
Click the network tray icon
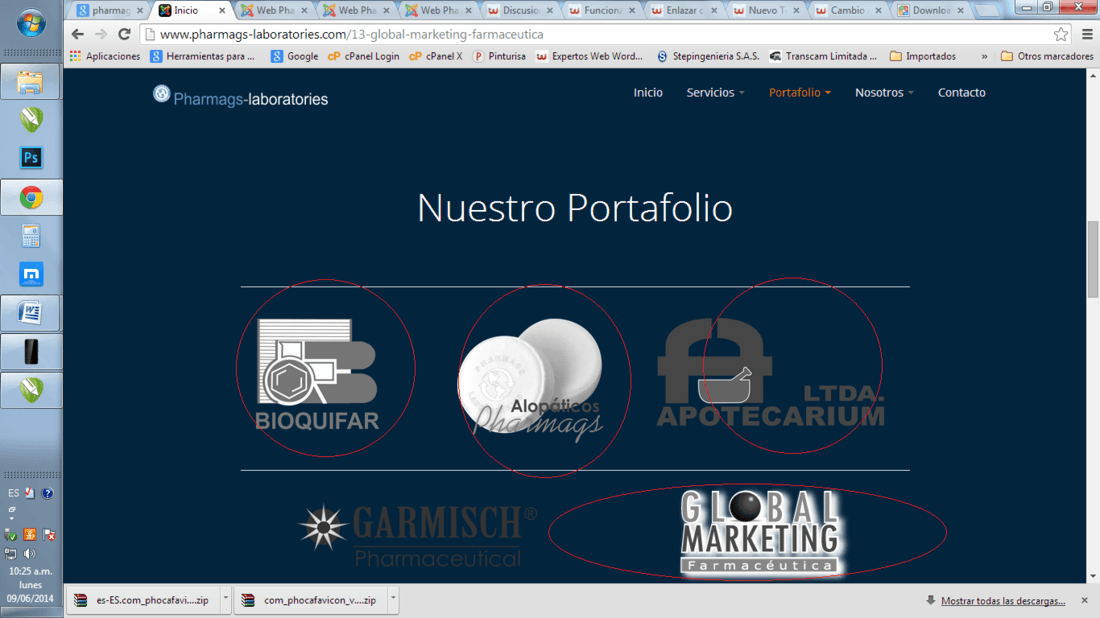[x=11, y=553]
